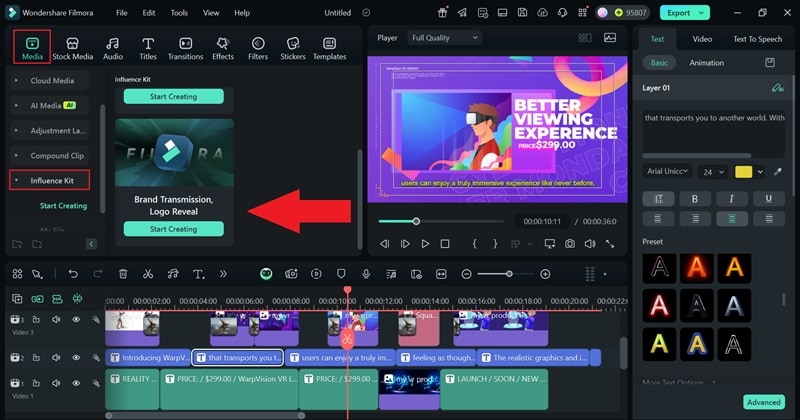Stop the preview playback

[x=445, y=244]
